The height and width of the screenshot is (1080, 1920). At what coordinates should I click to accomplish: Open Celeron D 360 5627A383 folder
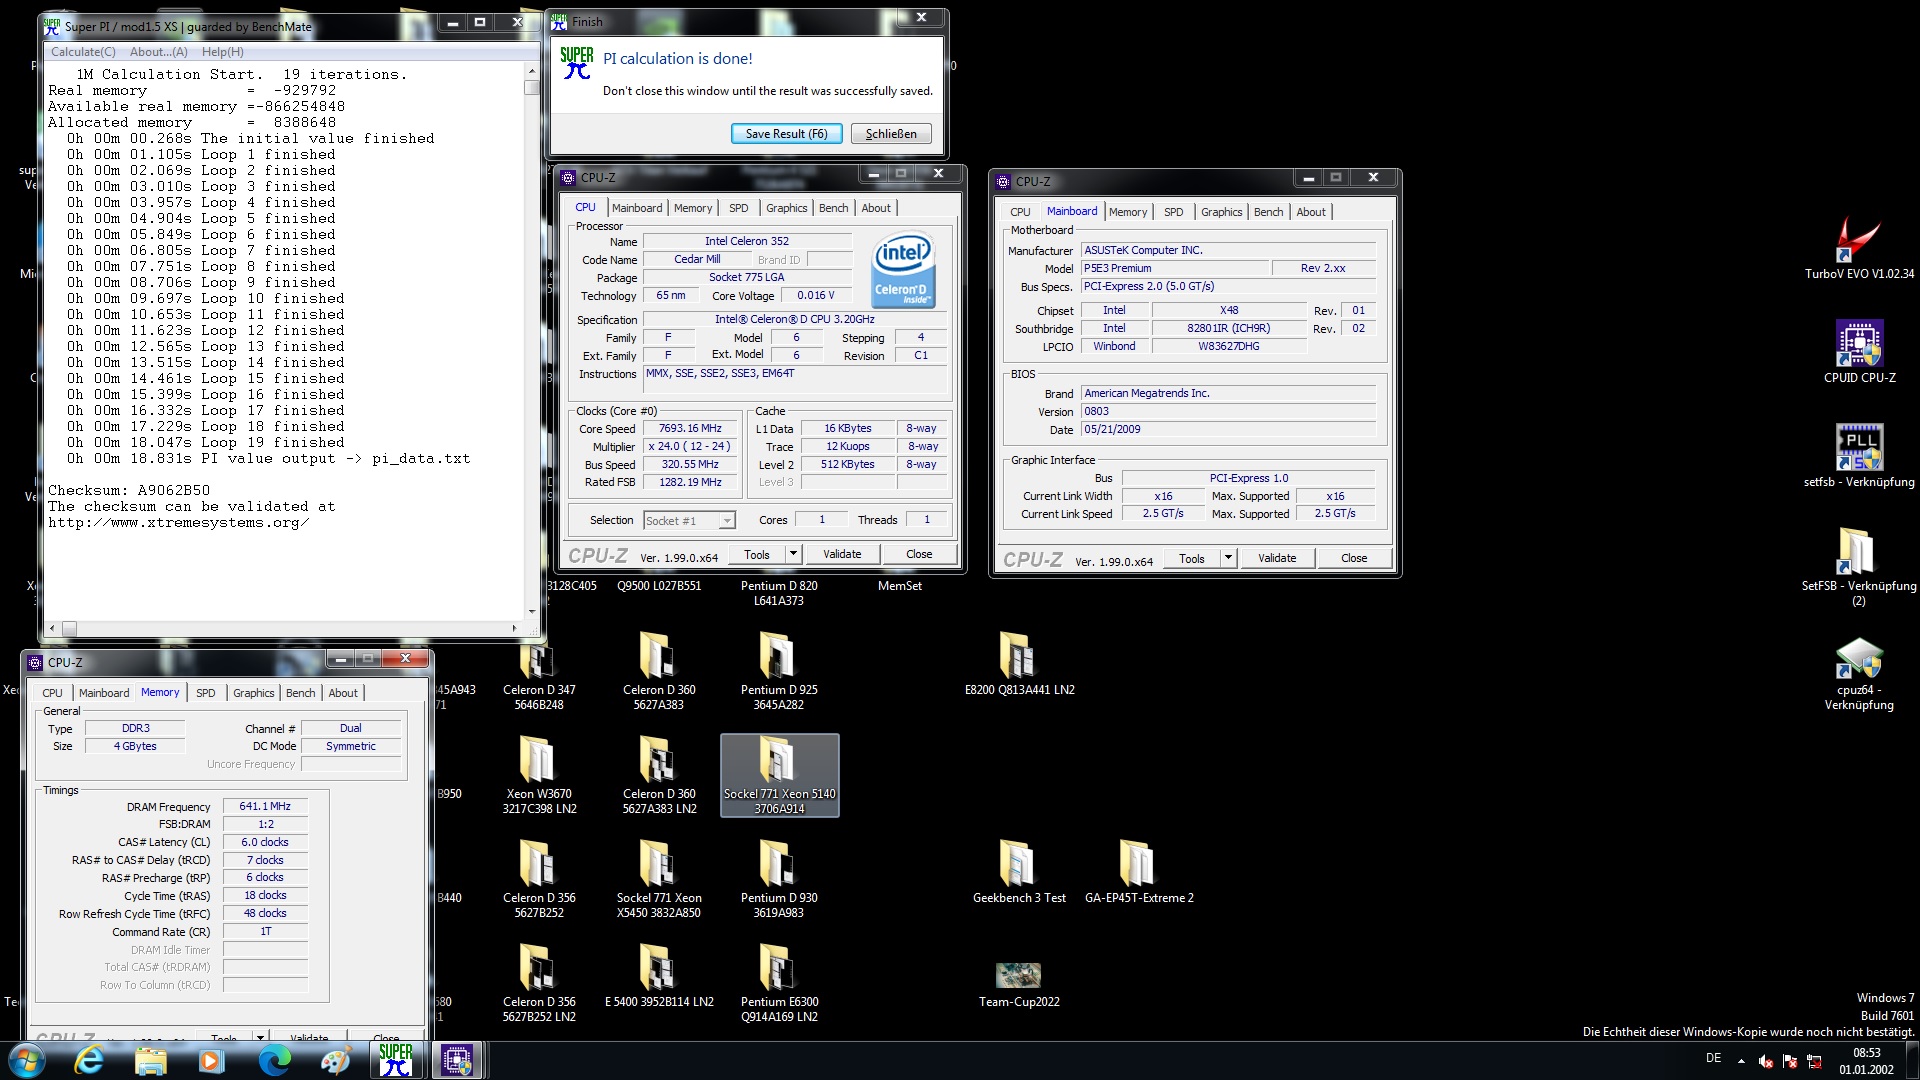(x=659, y=672)
